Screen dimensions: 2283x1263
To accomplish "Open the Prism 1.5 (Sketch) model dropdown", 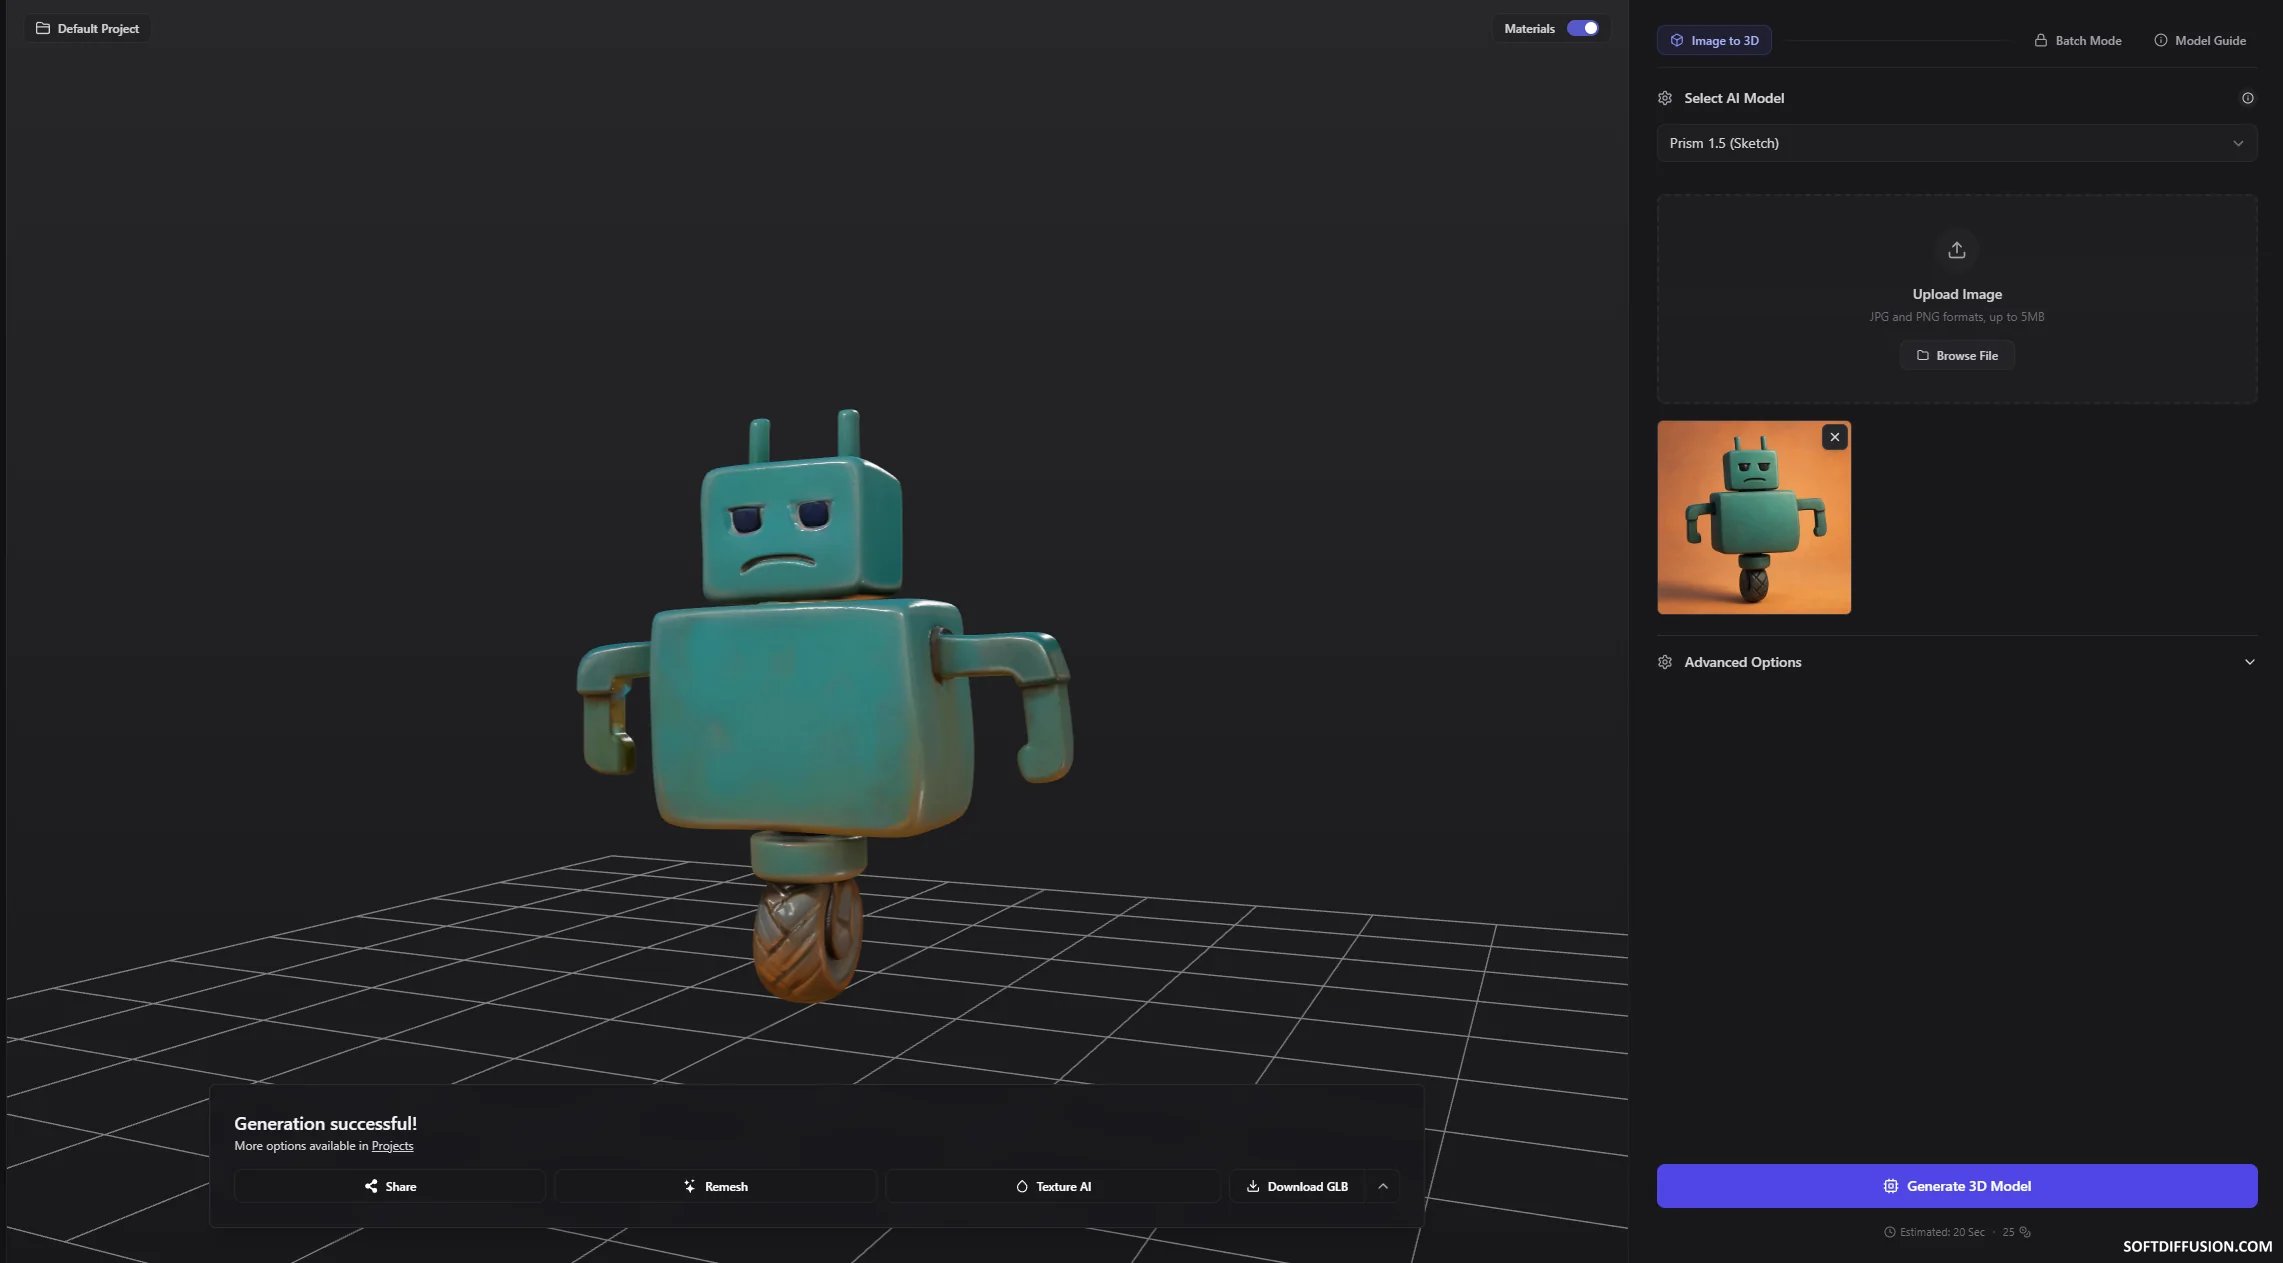I will click(x=1956, y=143).
